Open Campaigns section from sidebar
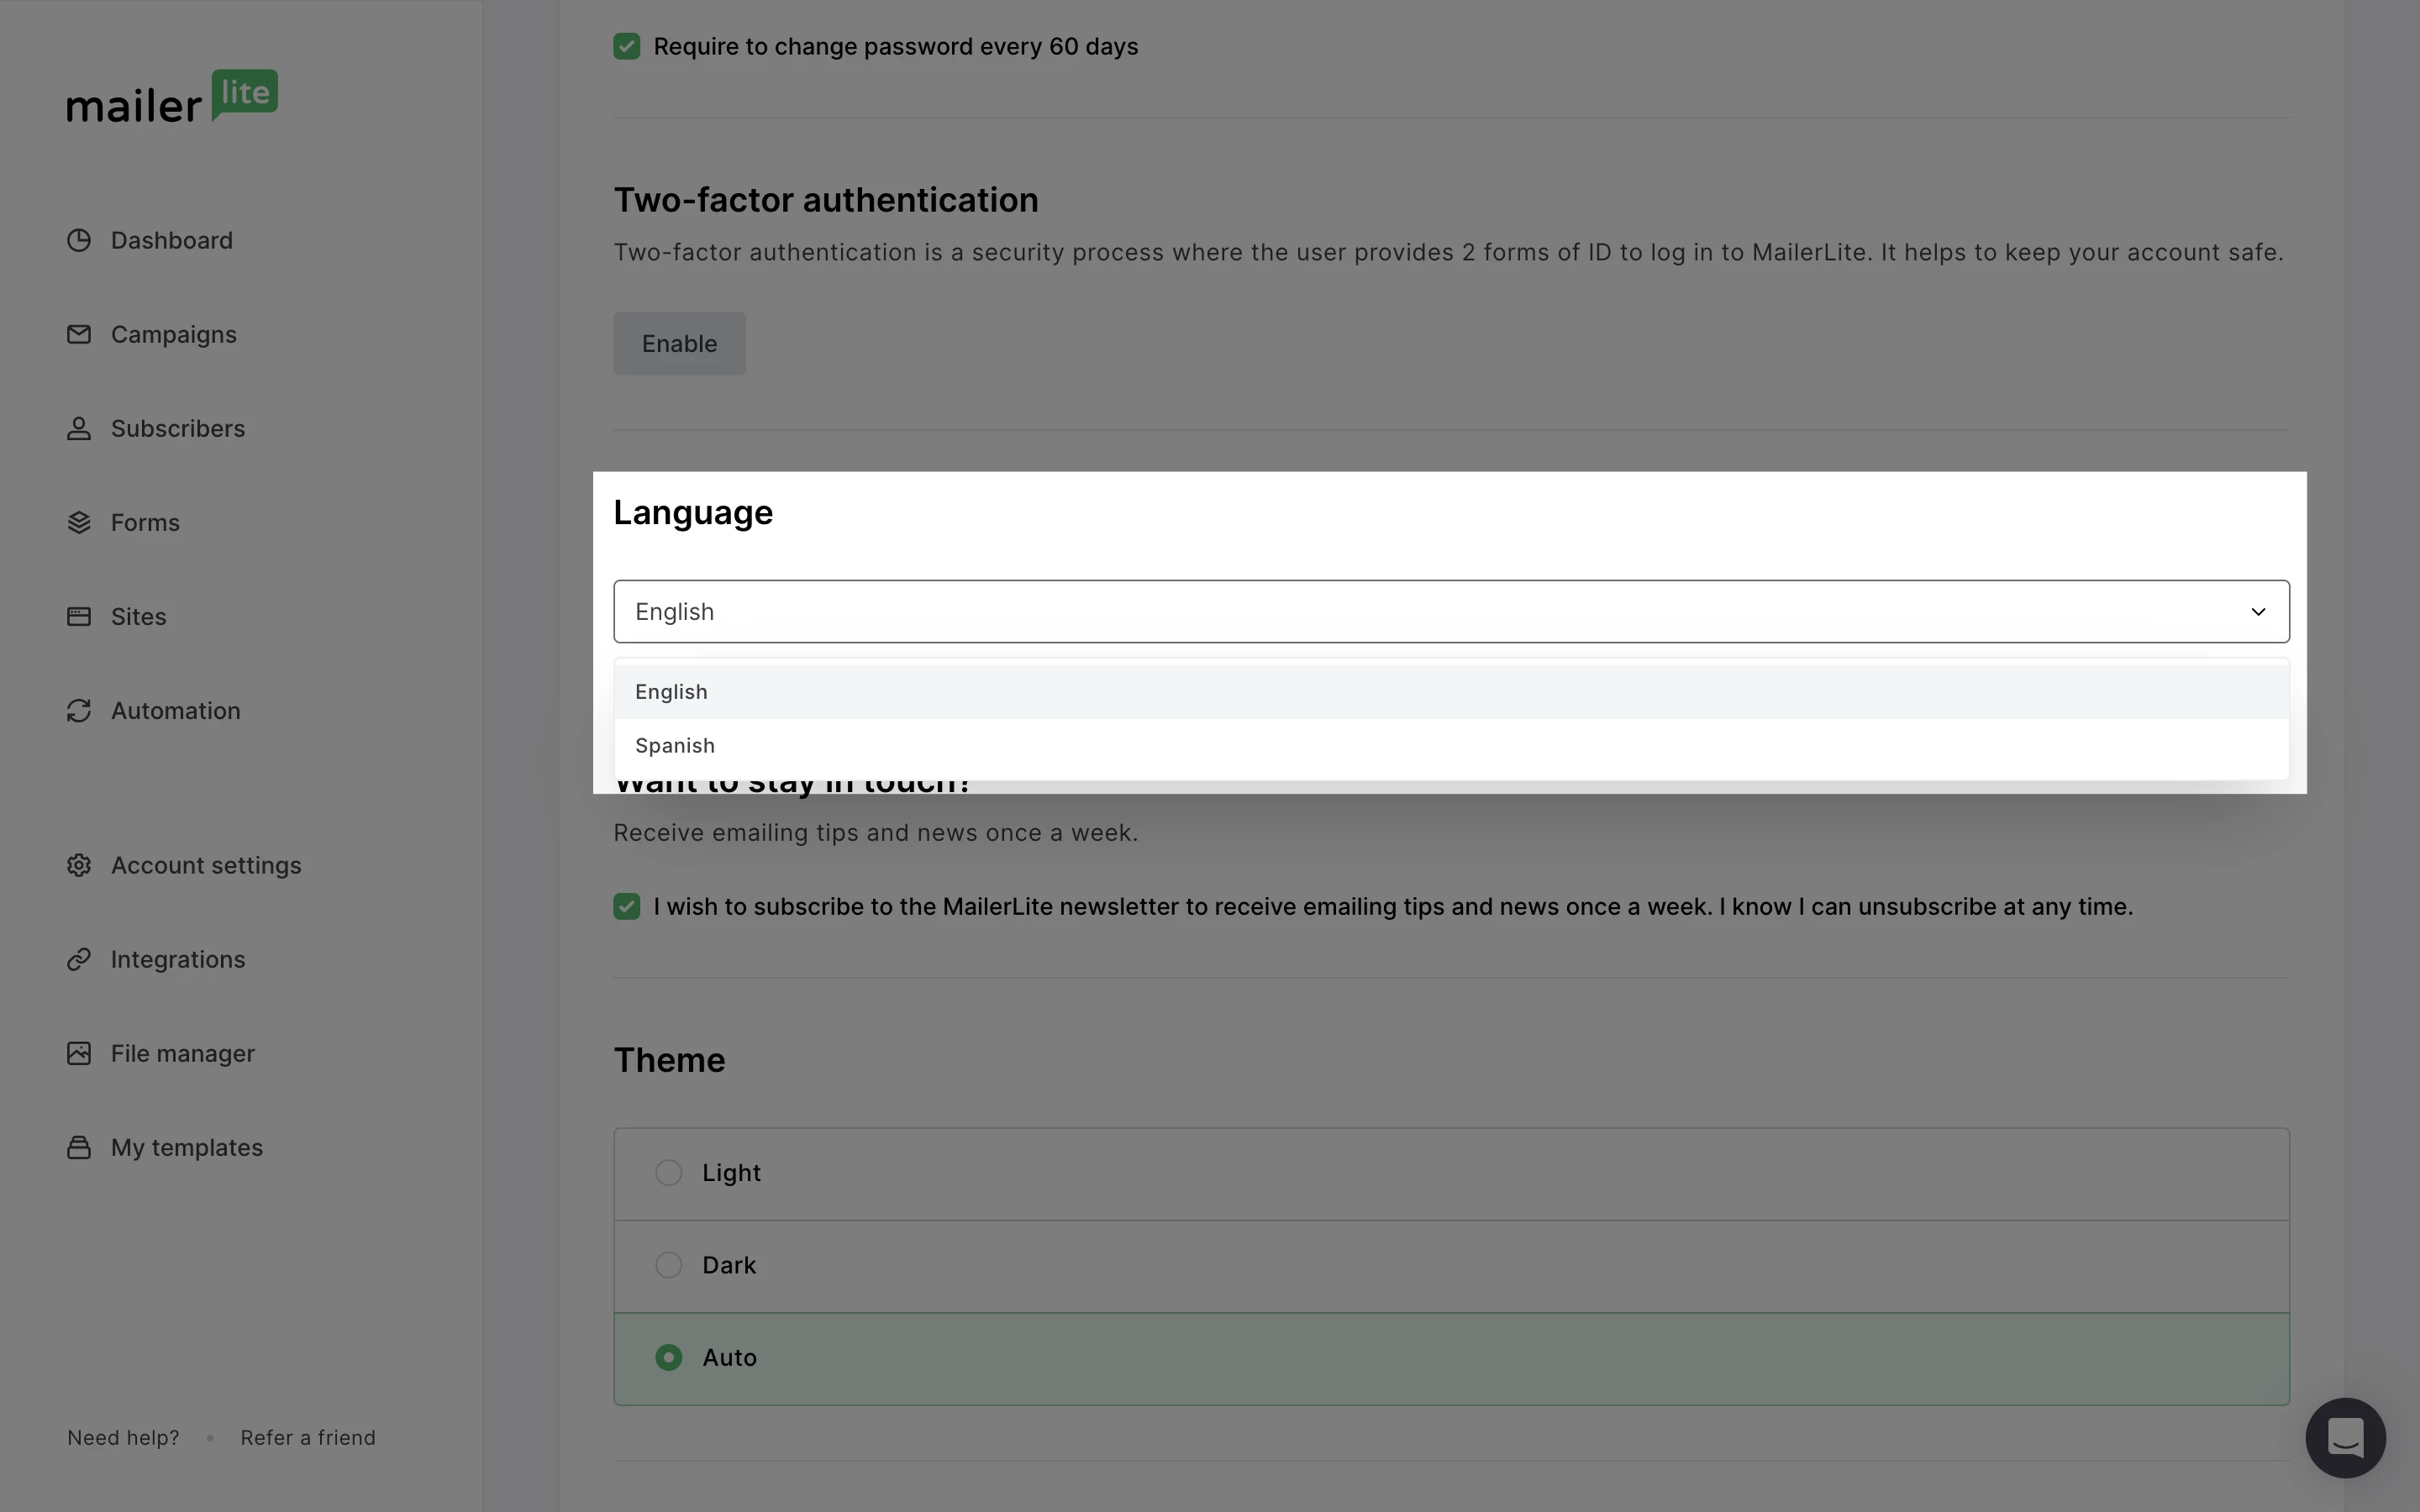2420x1512 pixels. pos(174,333)
